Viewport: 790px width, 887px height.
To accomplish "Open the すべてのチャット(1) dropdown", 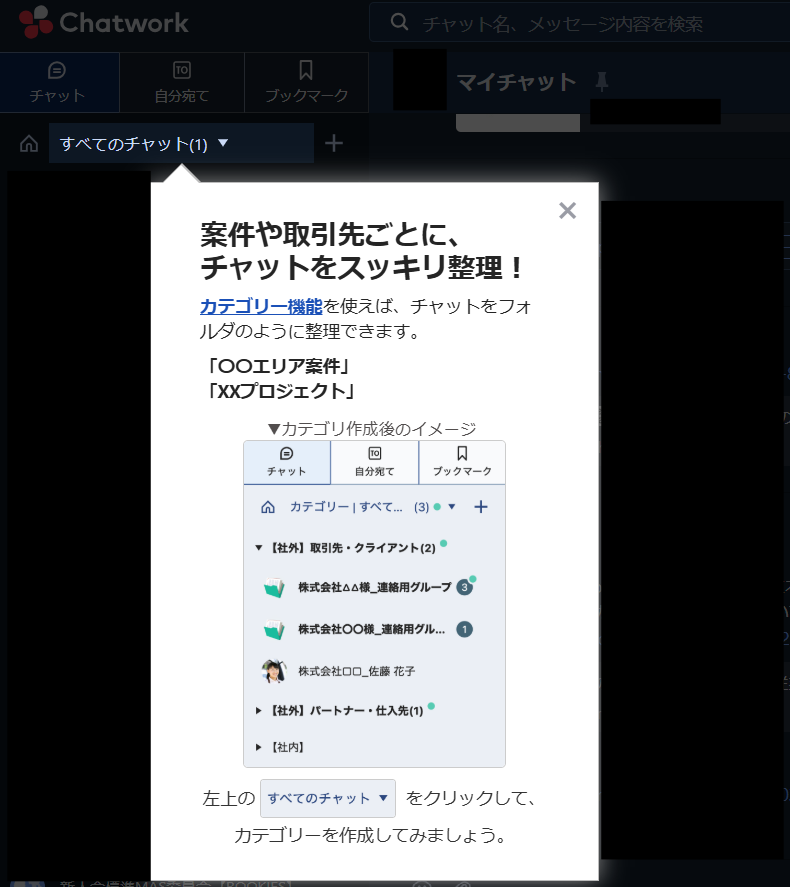I will (181, 143).
